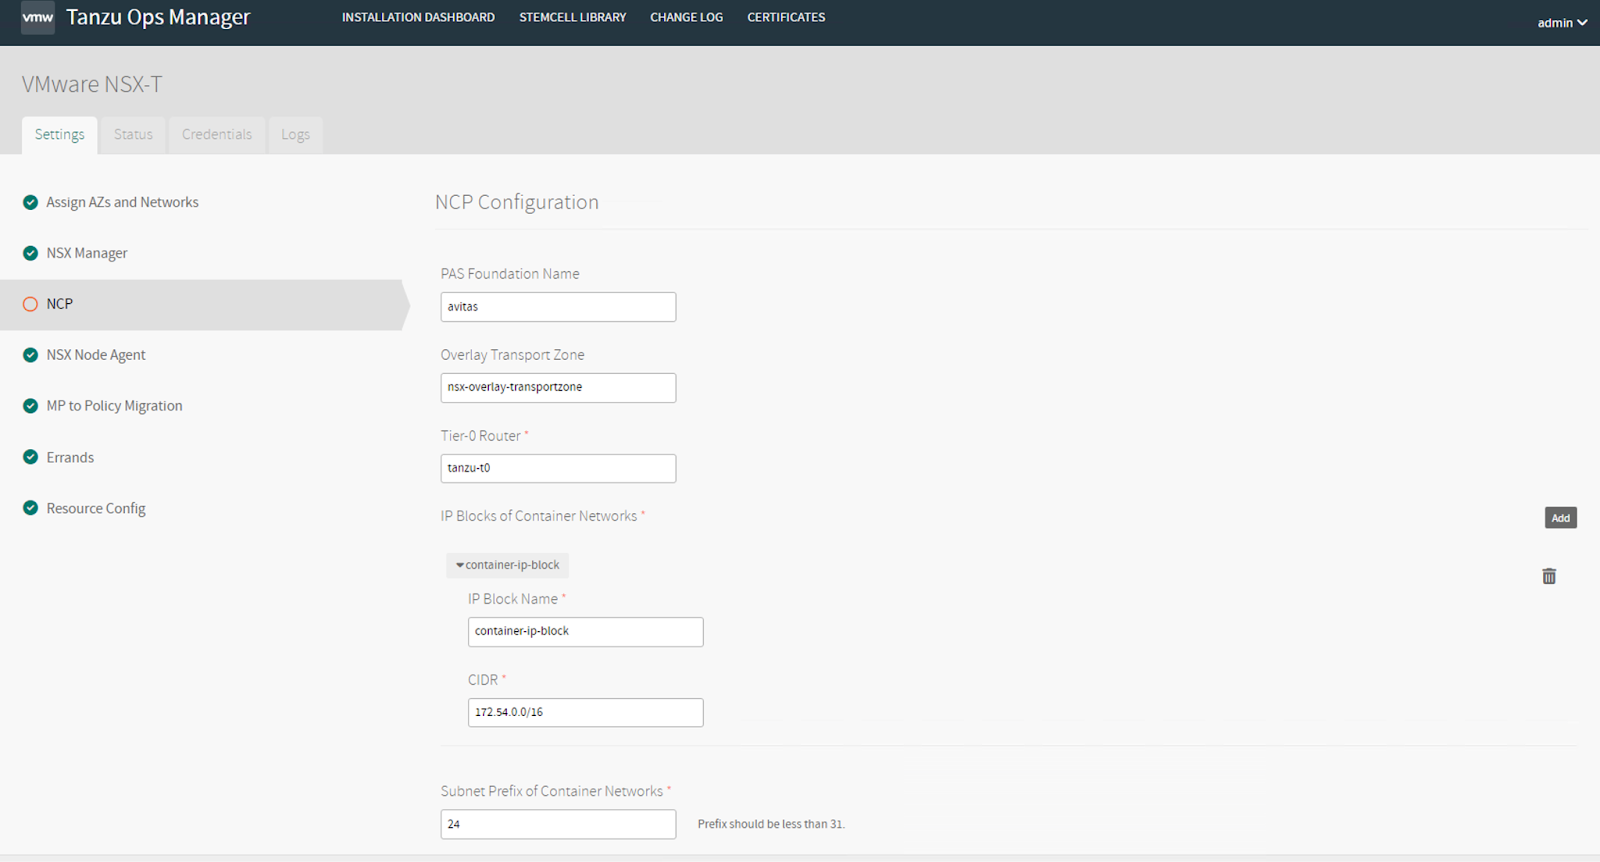
Task: Open the Resource Config section
Action: [x=96, y=508]
